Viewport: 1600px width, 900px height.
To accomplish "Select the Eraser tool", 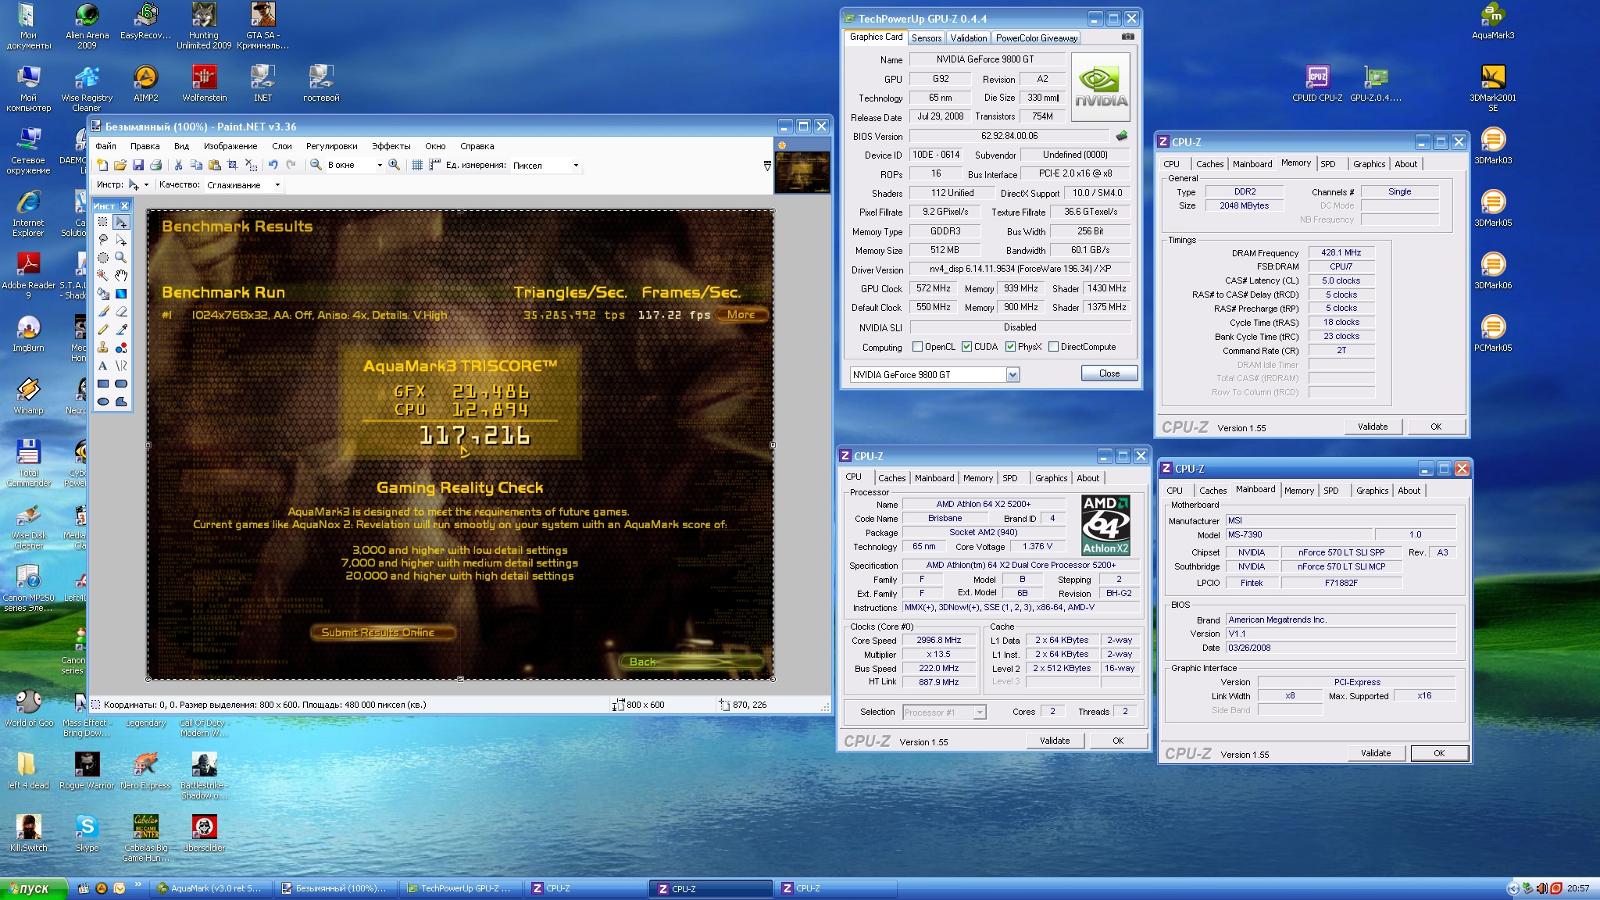I will click(121, 311).
